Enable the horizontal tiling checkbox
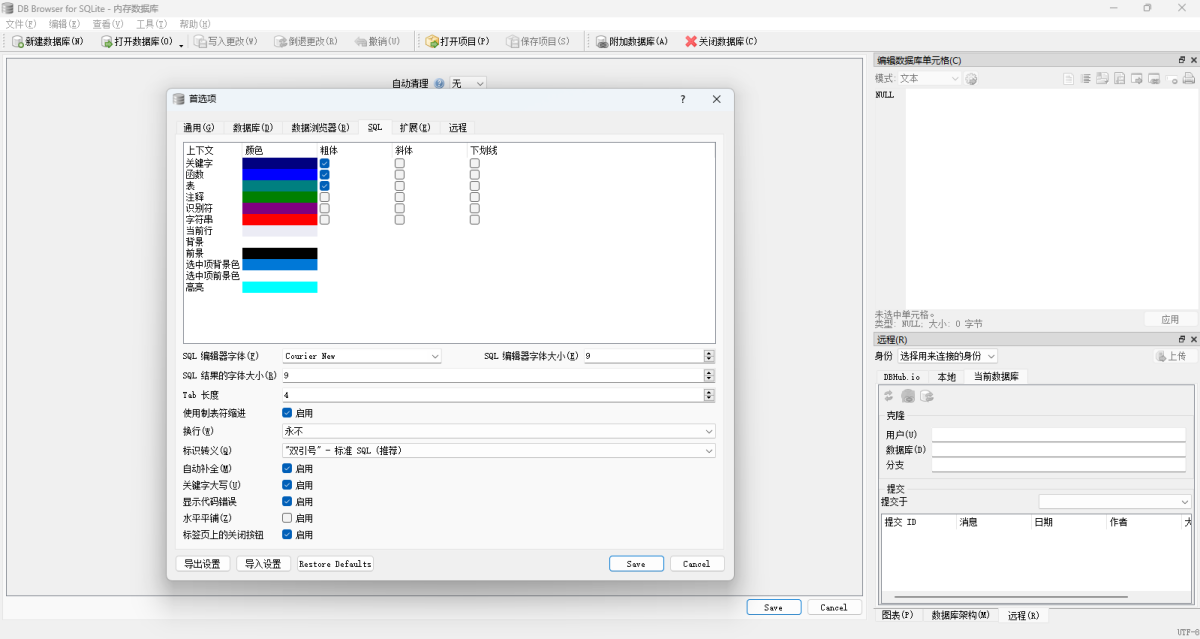Screen dimensions: 1200x639 coord(287,518)
